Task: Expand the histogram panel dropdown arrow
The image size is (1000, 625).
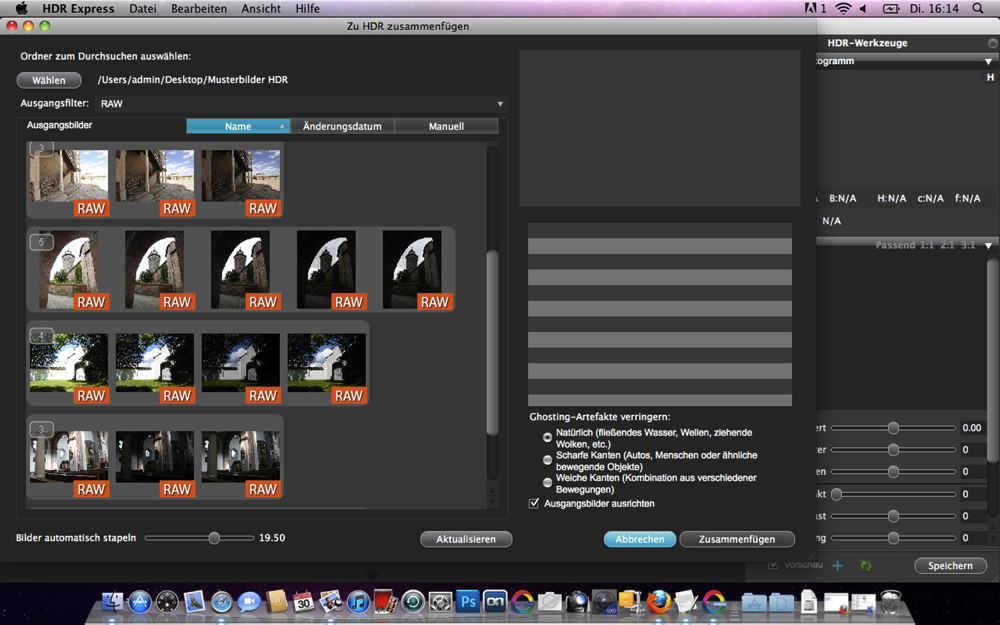Action: tap(988, 62)
